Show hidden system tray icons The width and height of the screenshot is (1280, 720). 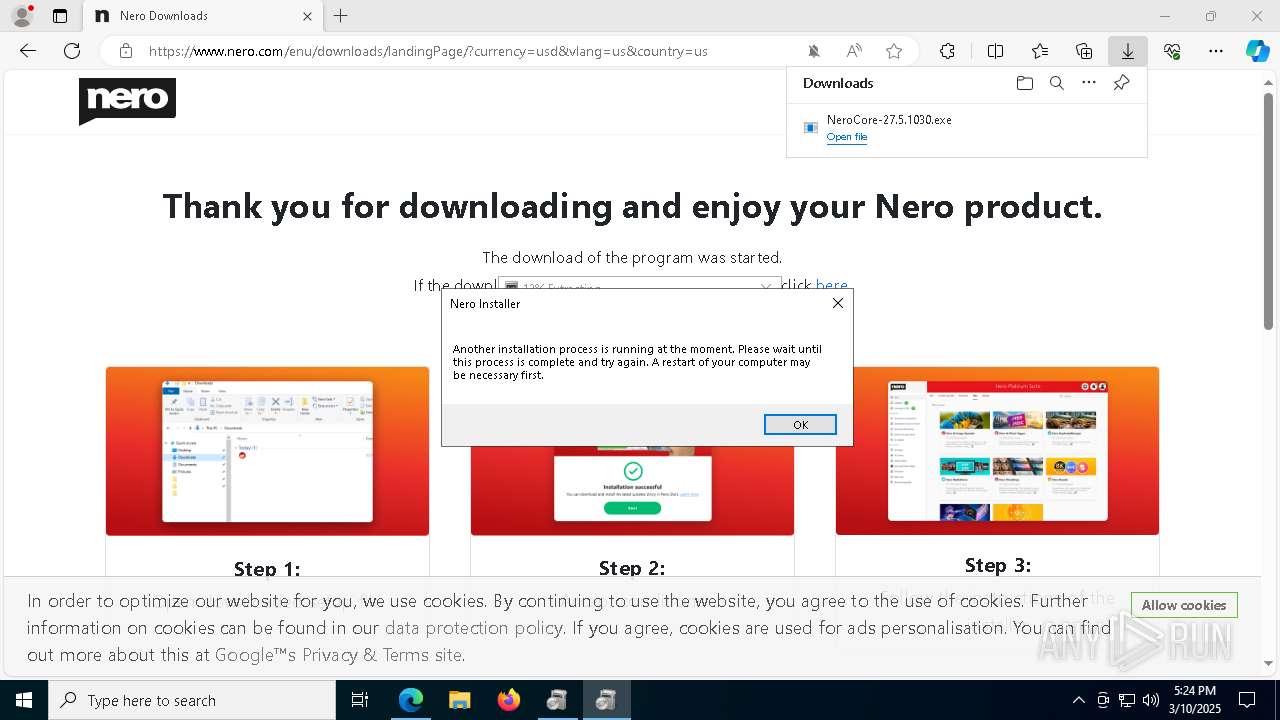pos(1078,700)
